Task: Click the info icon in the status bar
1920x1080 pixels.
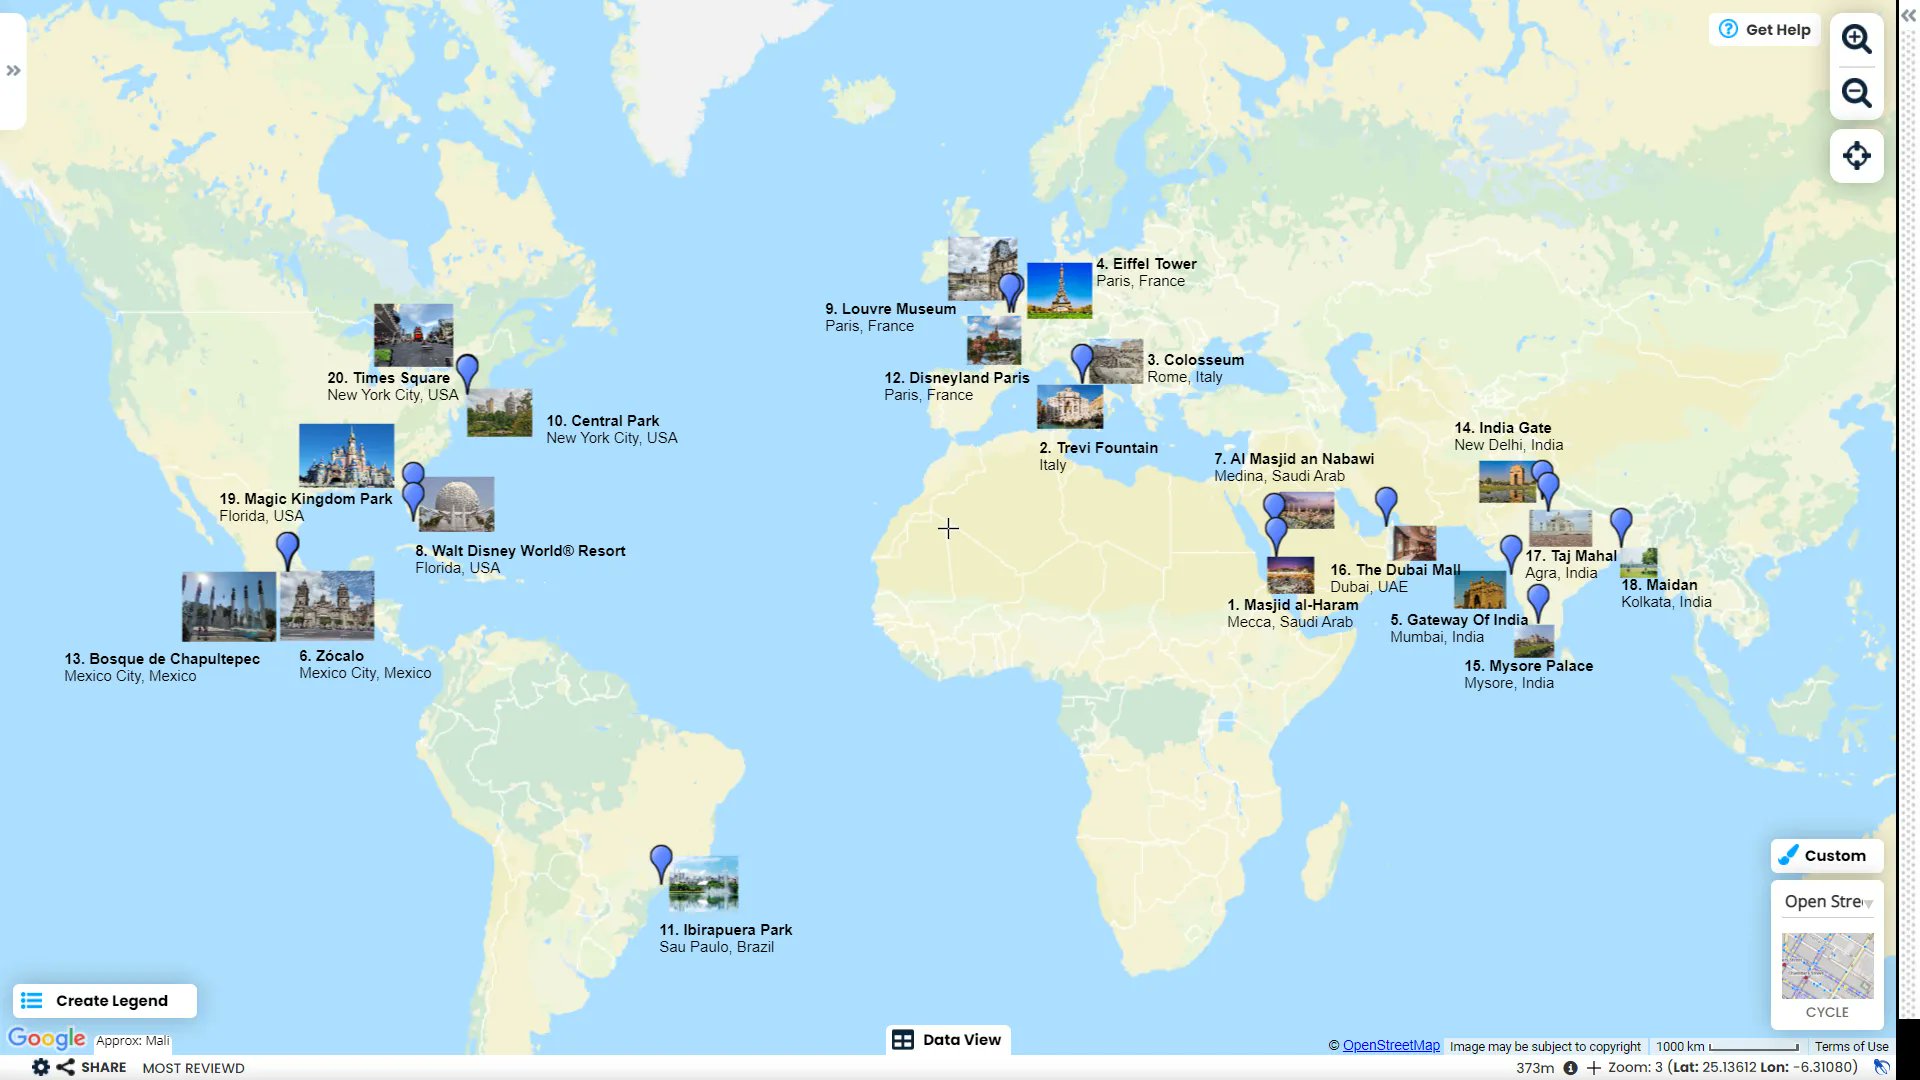Action: point(1569,1068)
